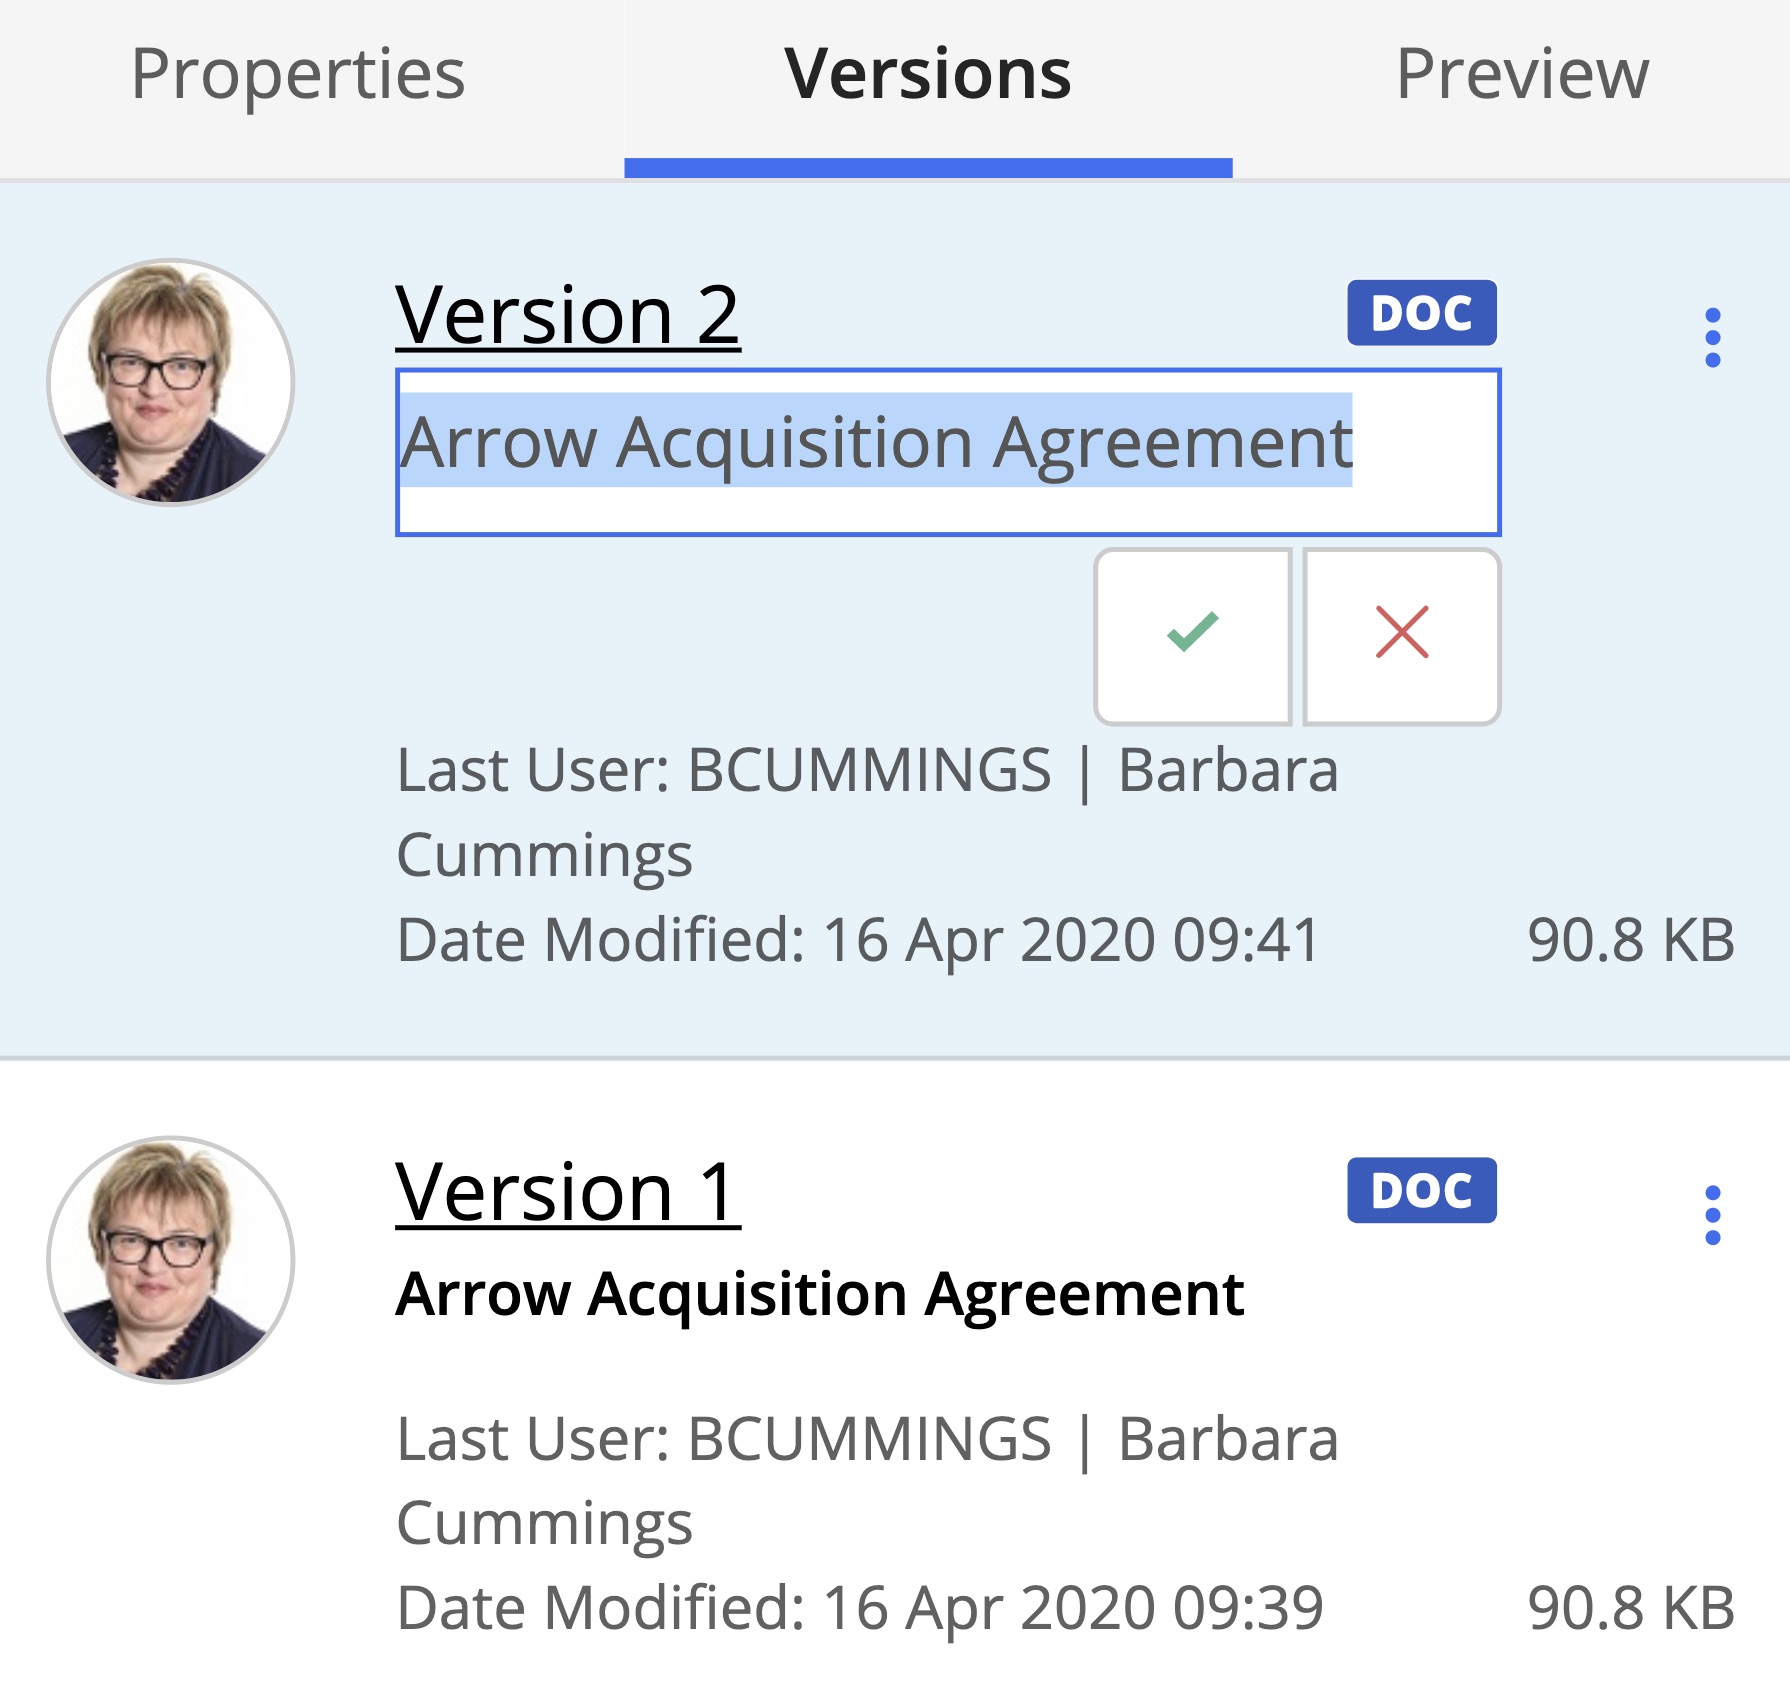Open the Version 2 link

(x=567, y=315)
